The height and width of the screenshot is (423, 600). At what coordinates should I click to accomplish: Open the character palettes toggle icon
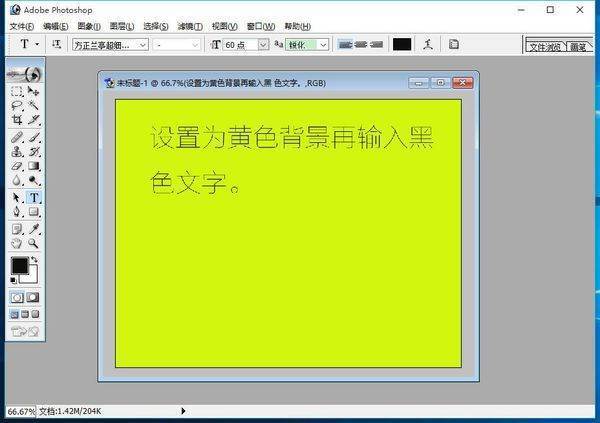[454, 44]
